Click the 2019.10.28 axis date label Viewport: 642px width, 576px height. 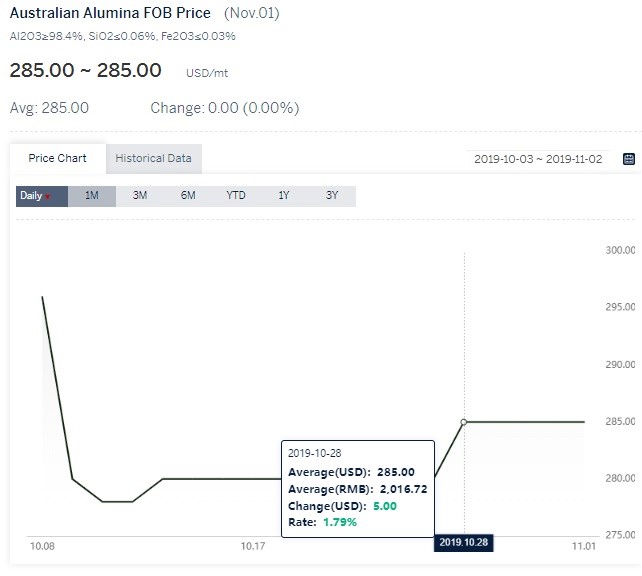(x=463, y=542)
